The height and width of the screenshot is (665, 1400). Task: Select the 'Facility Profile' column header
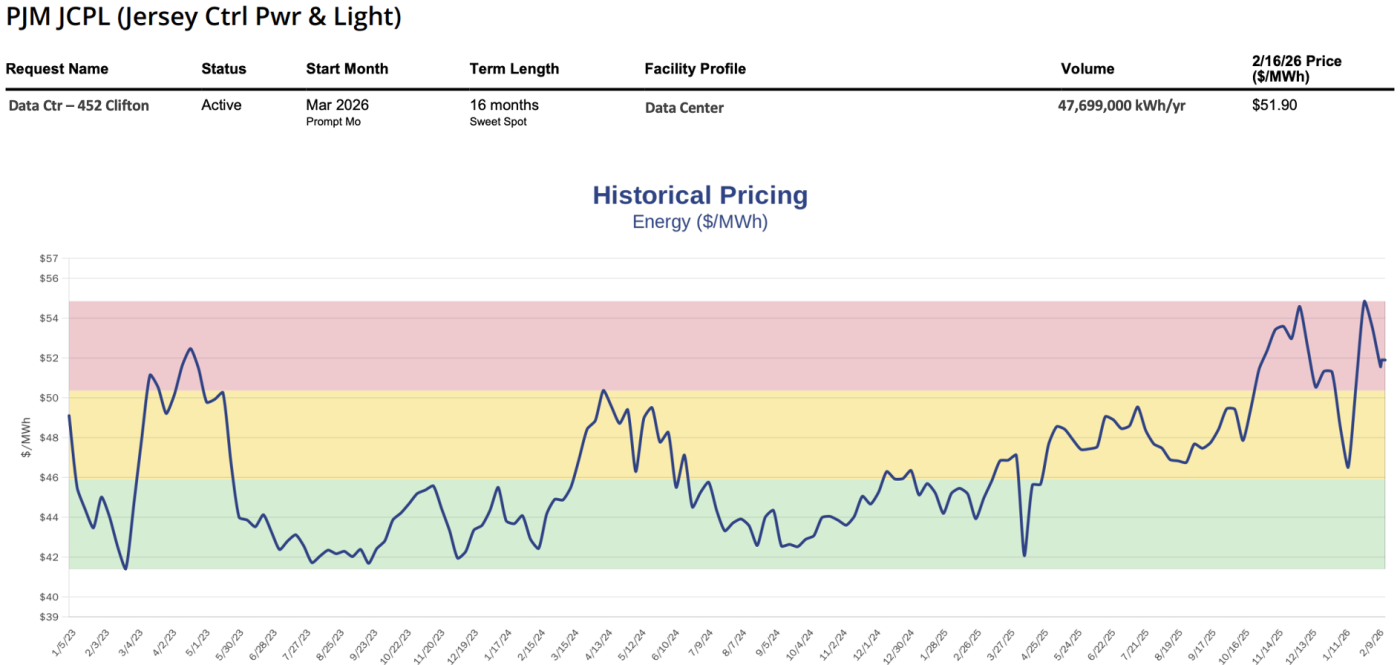pyautogui.click(x=695, y=69)
